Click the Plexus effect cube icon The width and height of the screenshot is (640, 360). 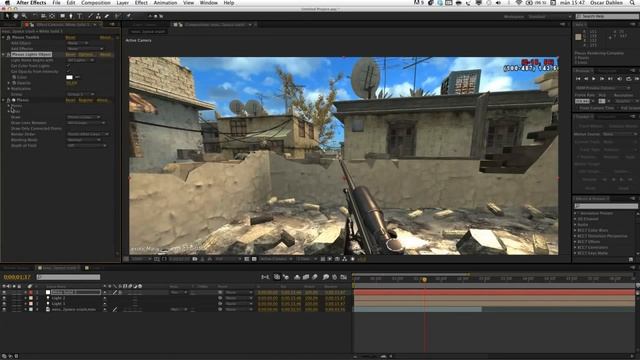pyautogui.click(x=13, y=100)
